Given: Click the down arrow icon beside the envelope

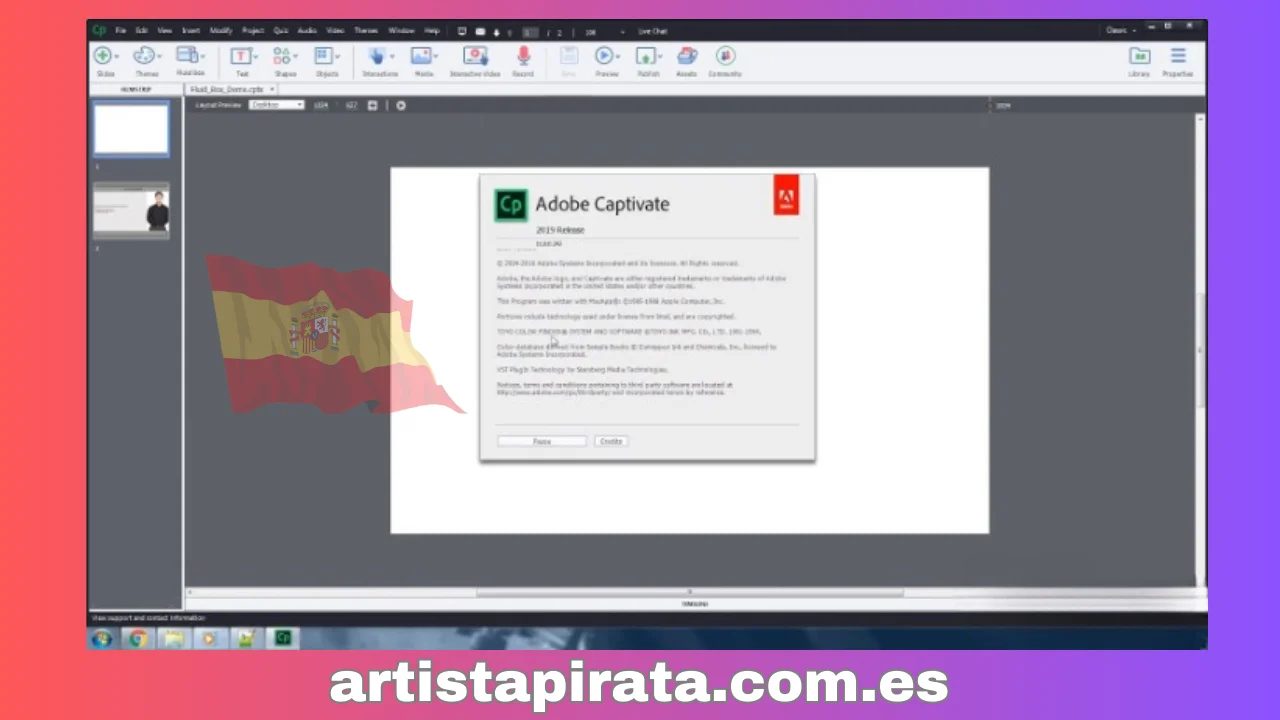Looking at the screenshot, I should (x=497, y=32).
